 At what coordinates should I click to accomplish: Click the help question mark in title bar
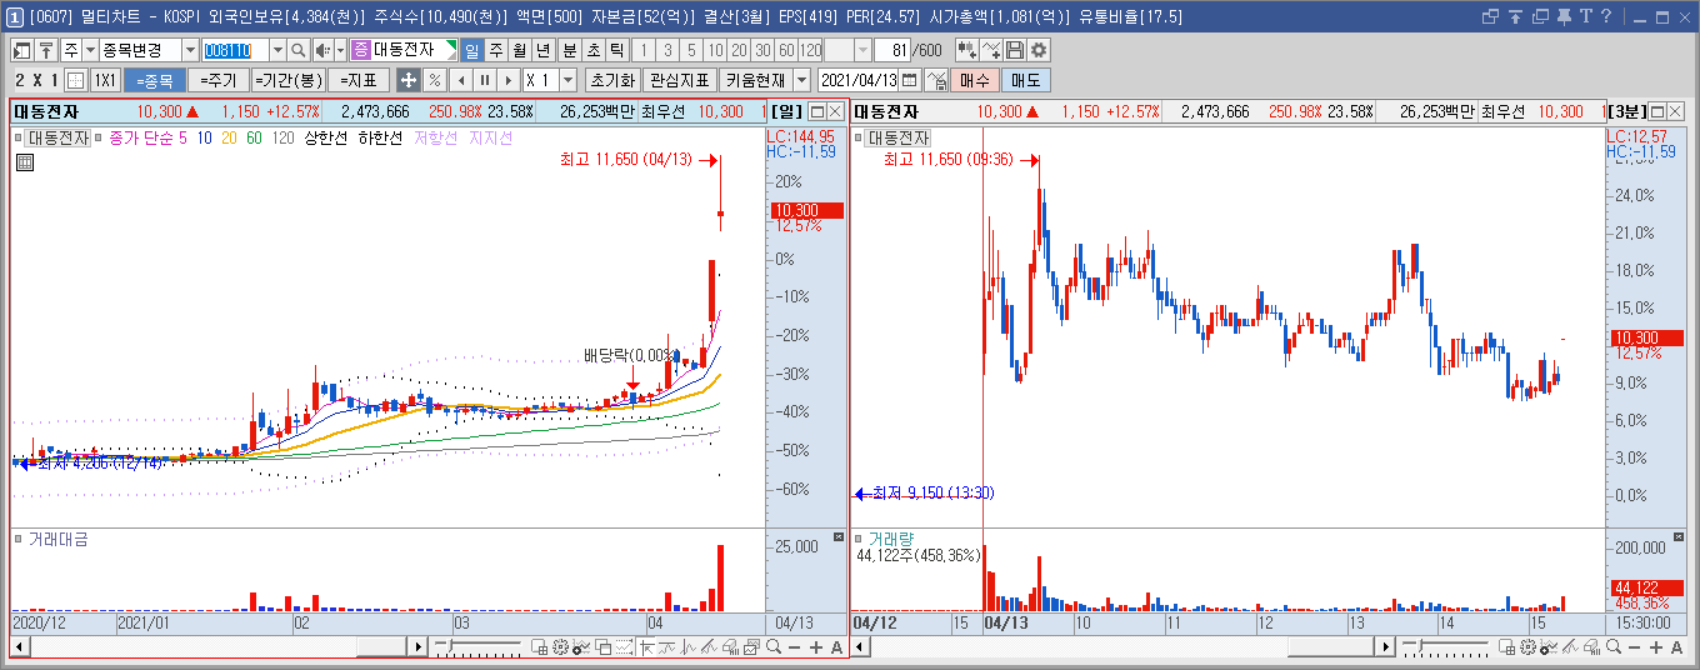click(1607, 16)
